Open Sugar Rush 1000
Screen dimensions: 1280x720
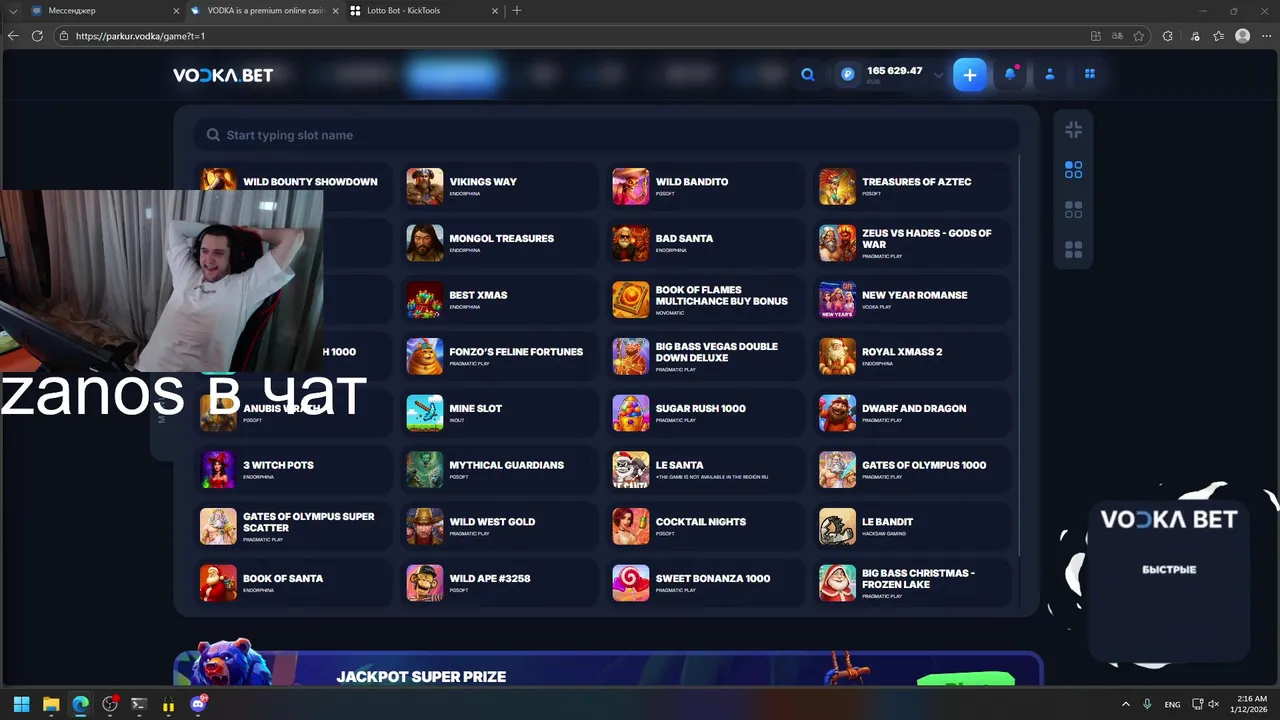click(705, 413)
